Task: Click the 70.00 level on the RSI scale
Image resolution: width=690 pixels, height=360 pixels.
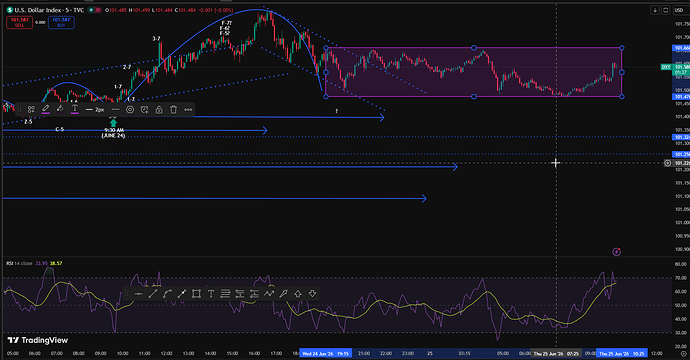Action: (x=681, y=278)
